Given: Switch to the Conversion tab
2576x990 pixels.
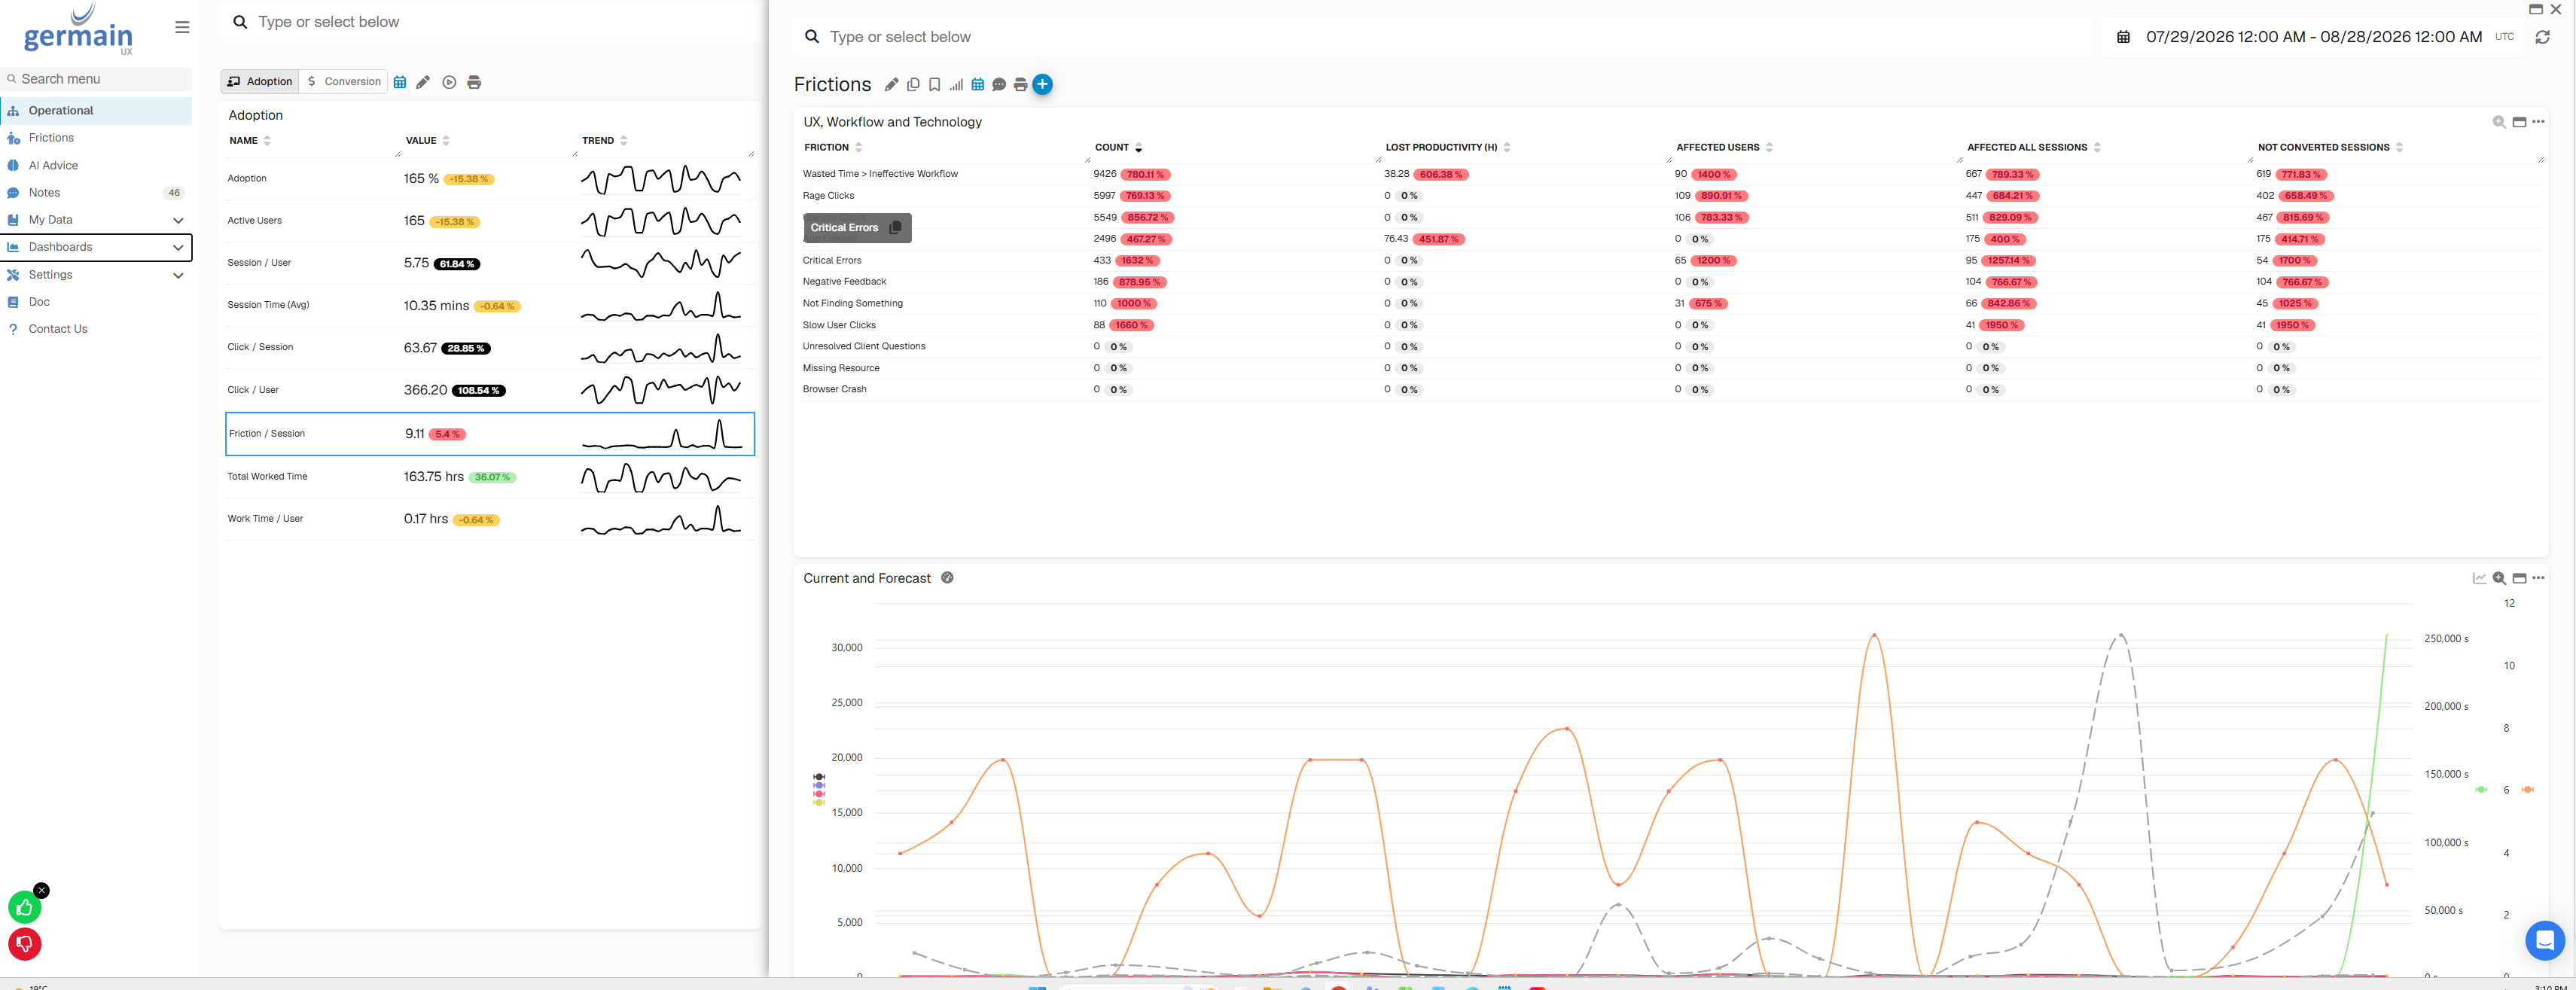Looking at the screenshot, I should point(344,82).
